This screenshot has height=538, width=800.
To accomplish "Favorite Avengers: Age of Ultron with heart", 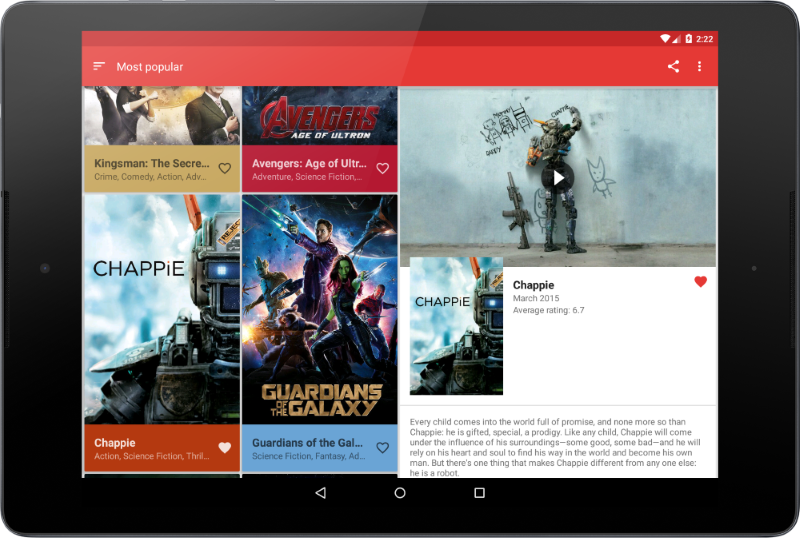I will coord(383,168).
